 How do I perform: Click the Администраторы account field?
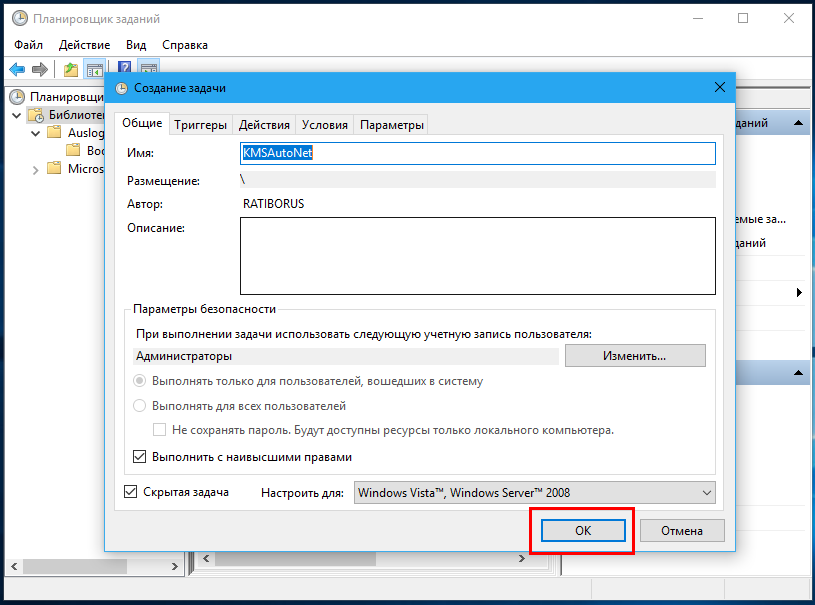click(x=346, y=357)
